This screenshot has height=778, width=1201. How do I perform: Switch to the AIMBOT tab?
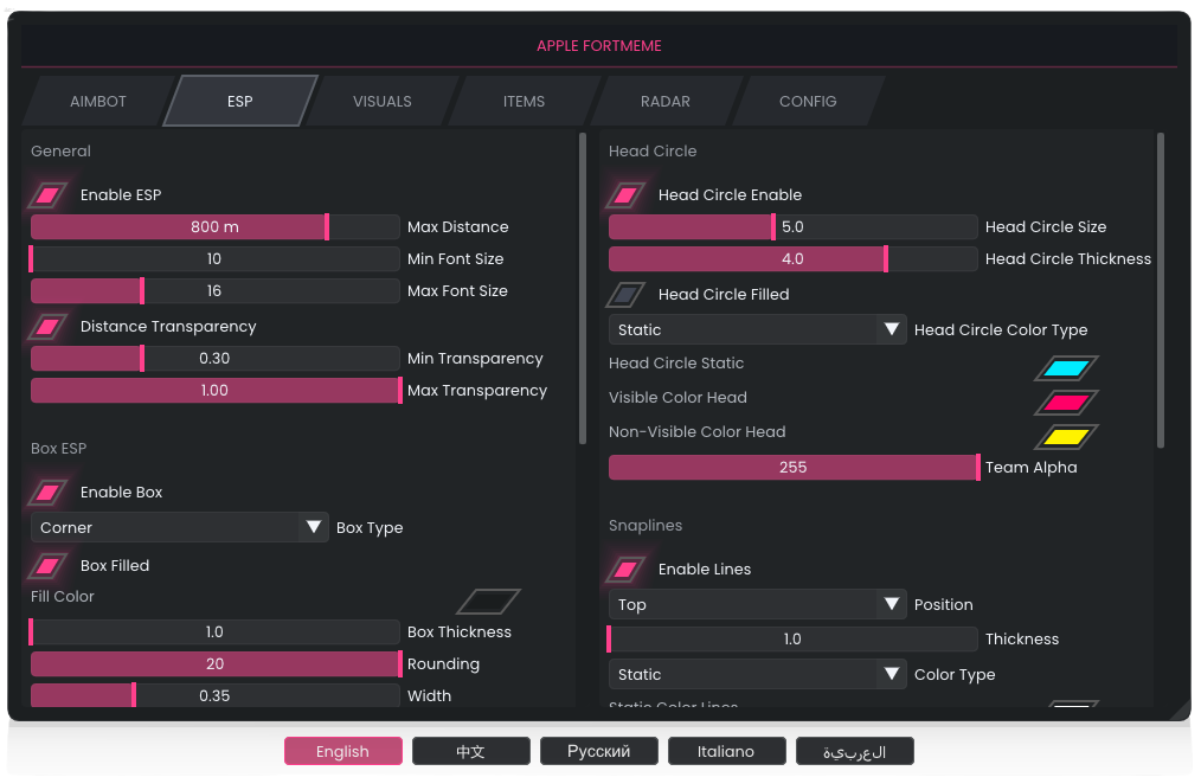(x=98, y=101)
